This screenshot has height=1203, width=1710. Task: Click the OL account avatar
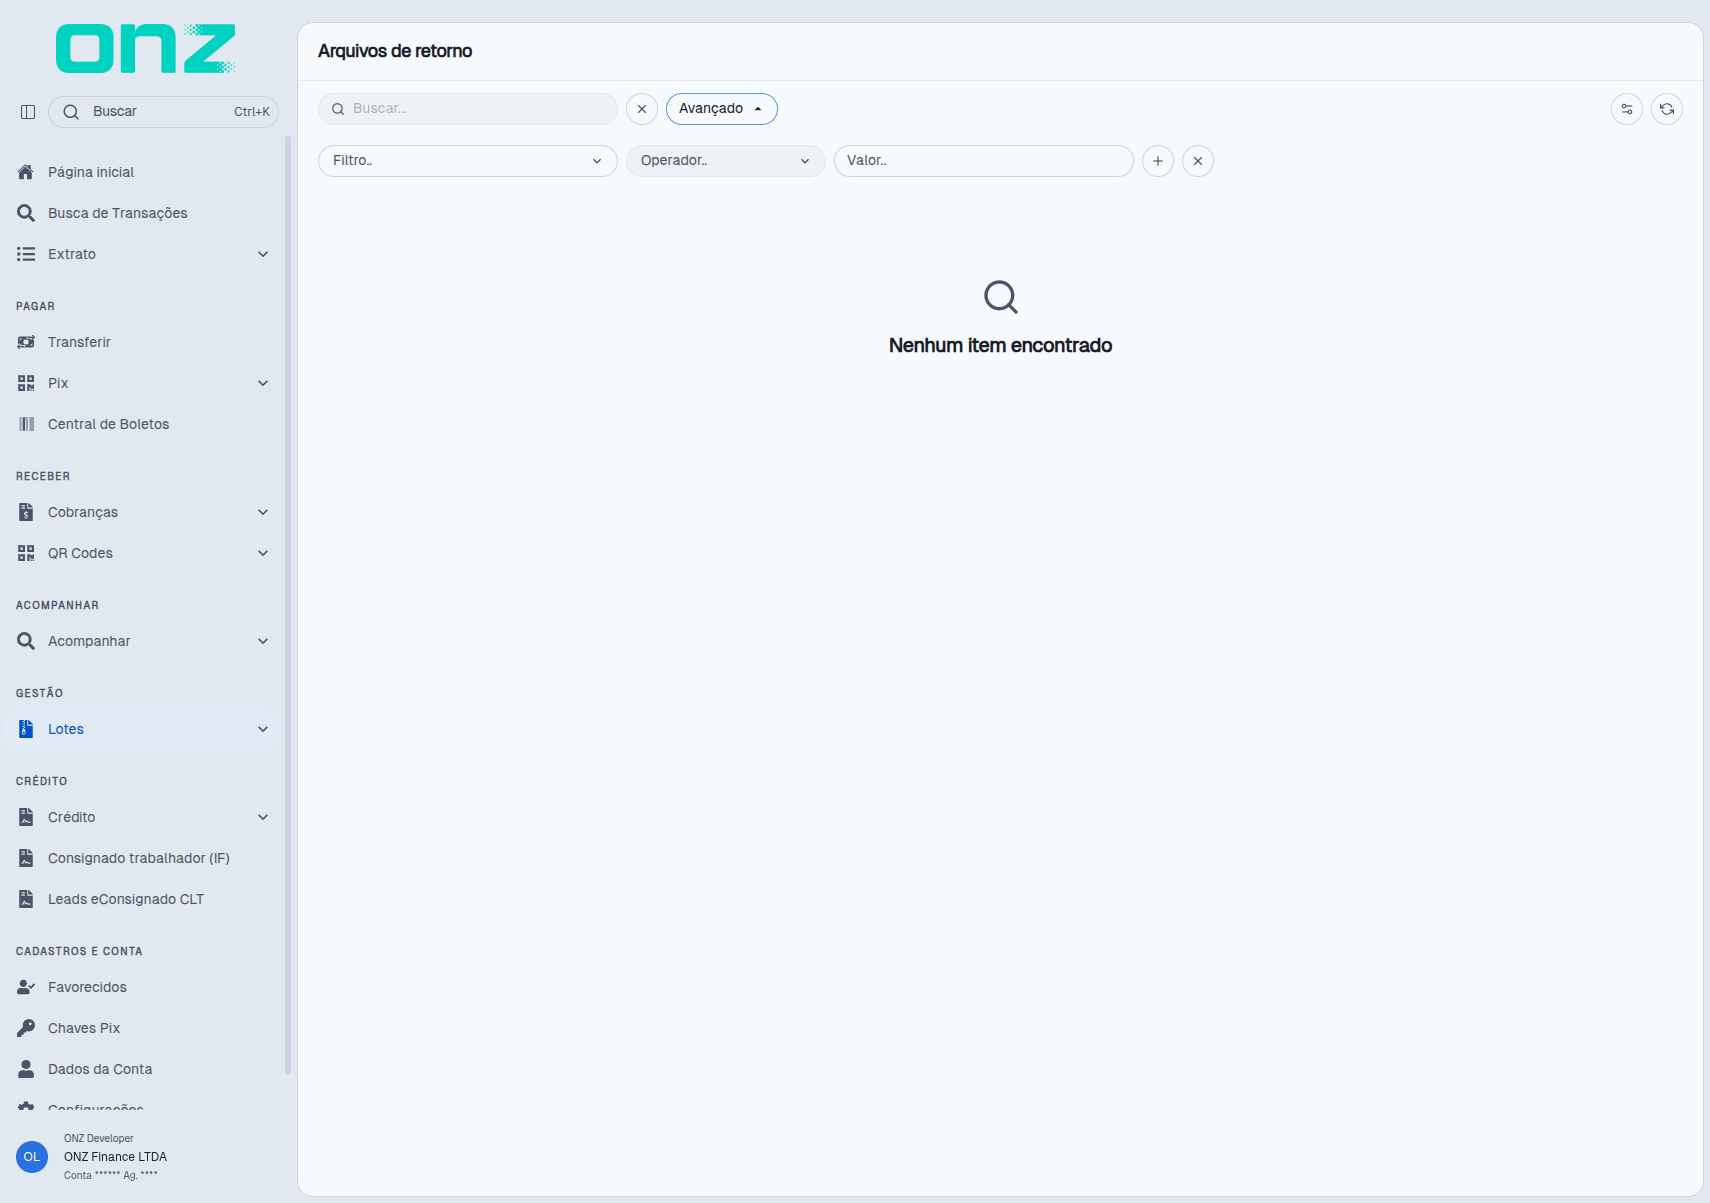pos(32,1157)
